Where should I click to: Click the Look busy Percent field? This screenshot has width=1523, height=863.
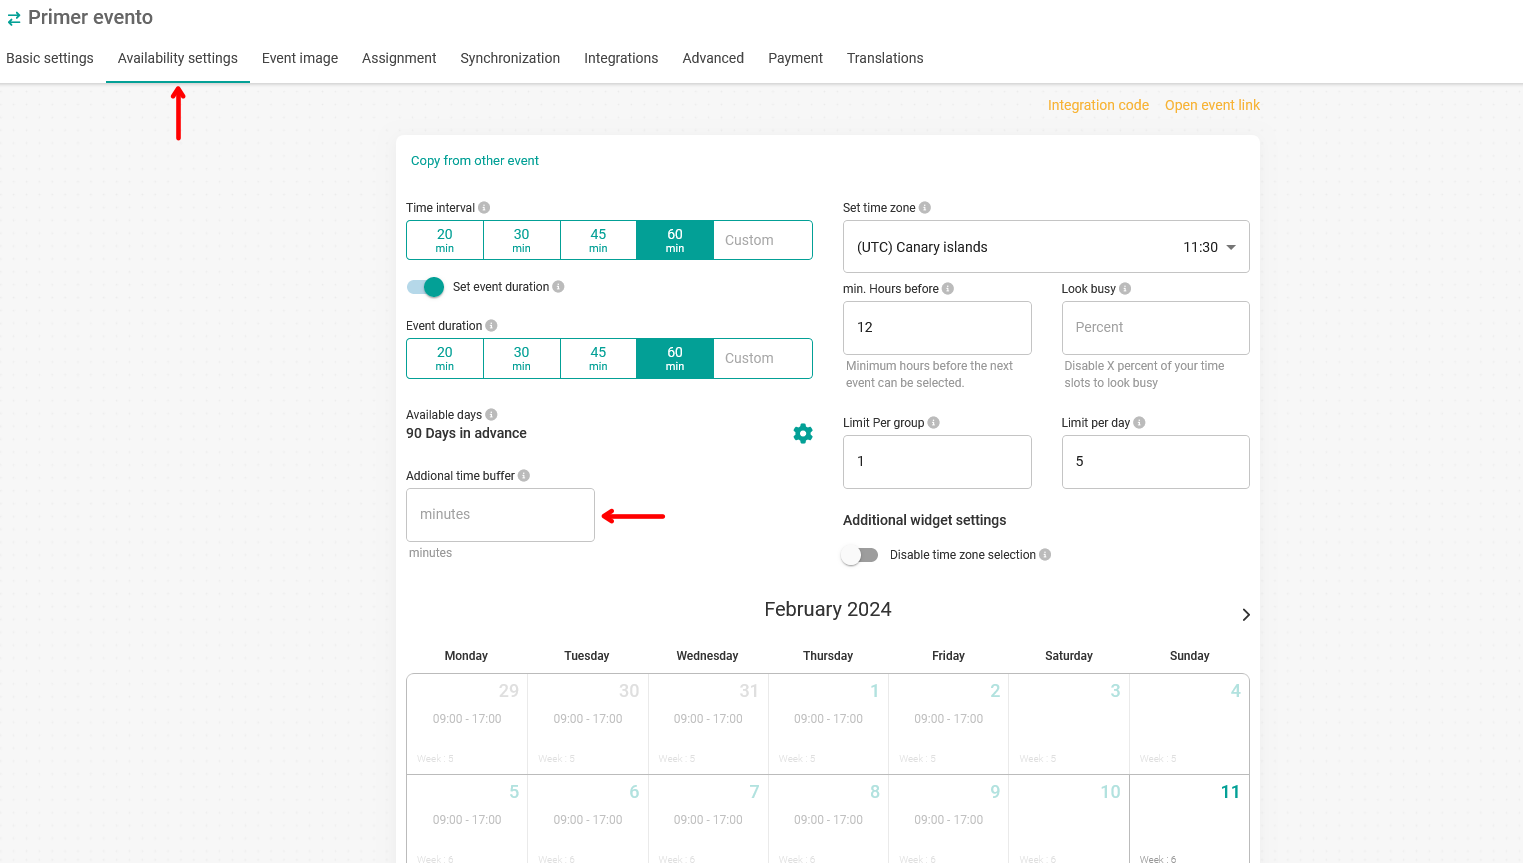pyautogui.click(x=1155, y=328)
